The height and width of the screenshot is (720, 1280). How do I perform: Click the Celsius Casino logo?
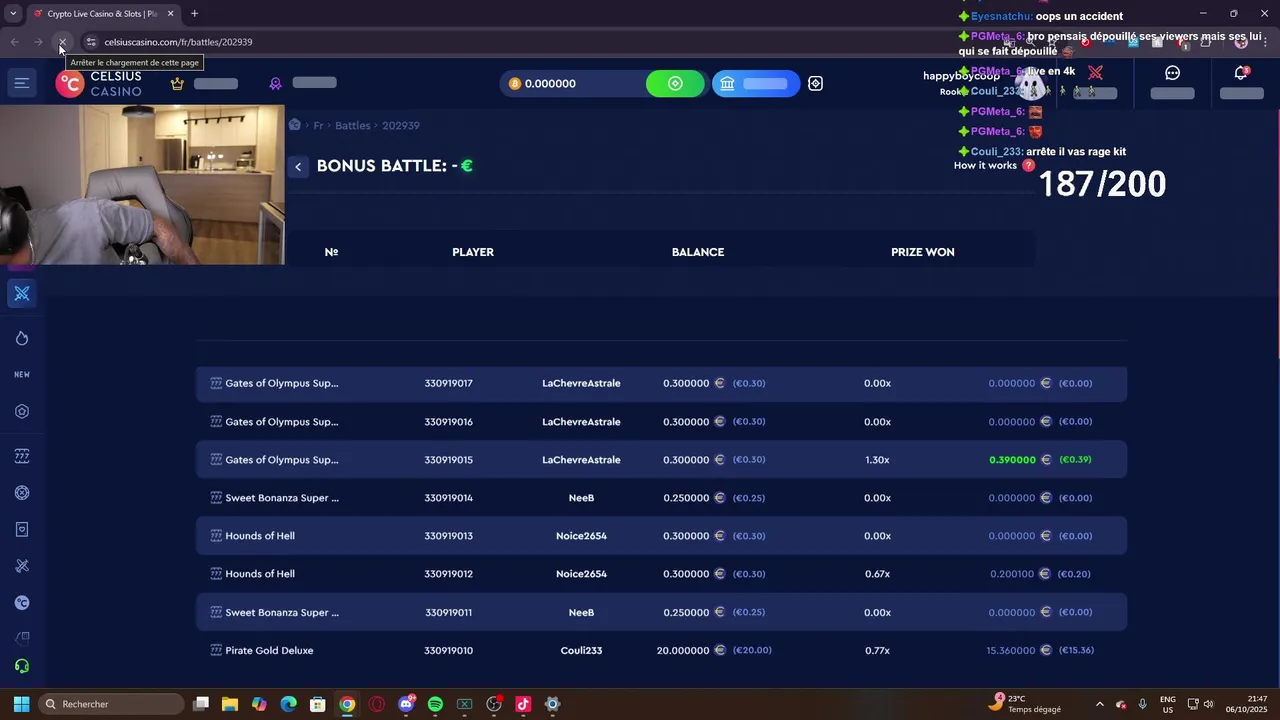click(99, 84)
